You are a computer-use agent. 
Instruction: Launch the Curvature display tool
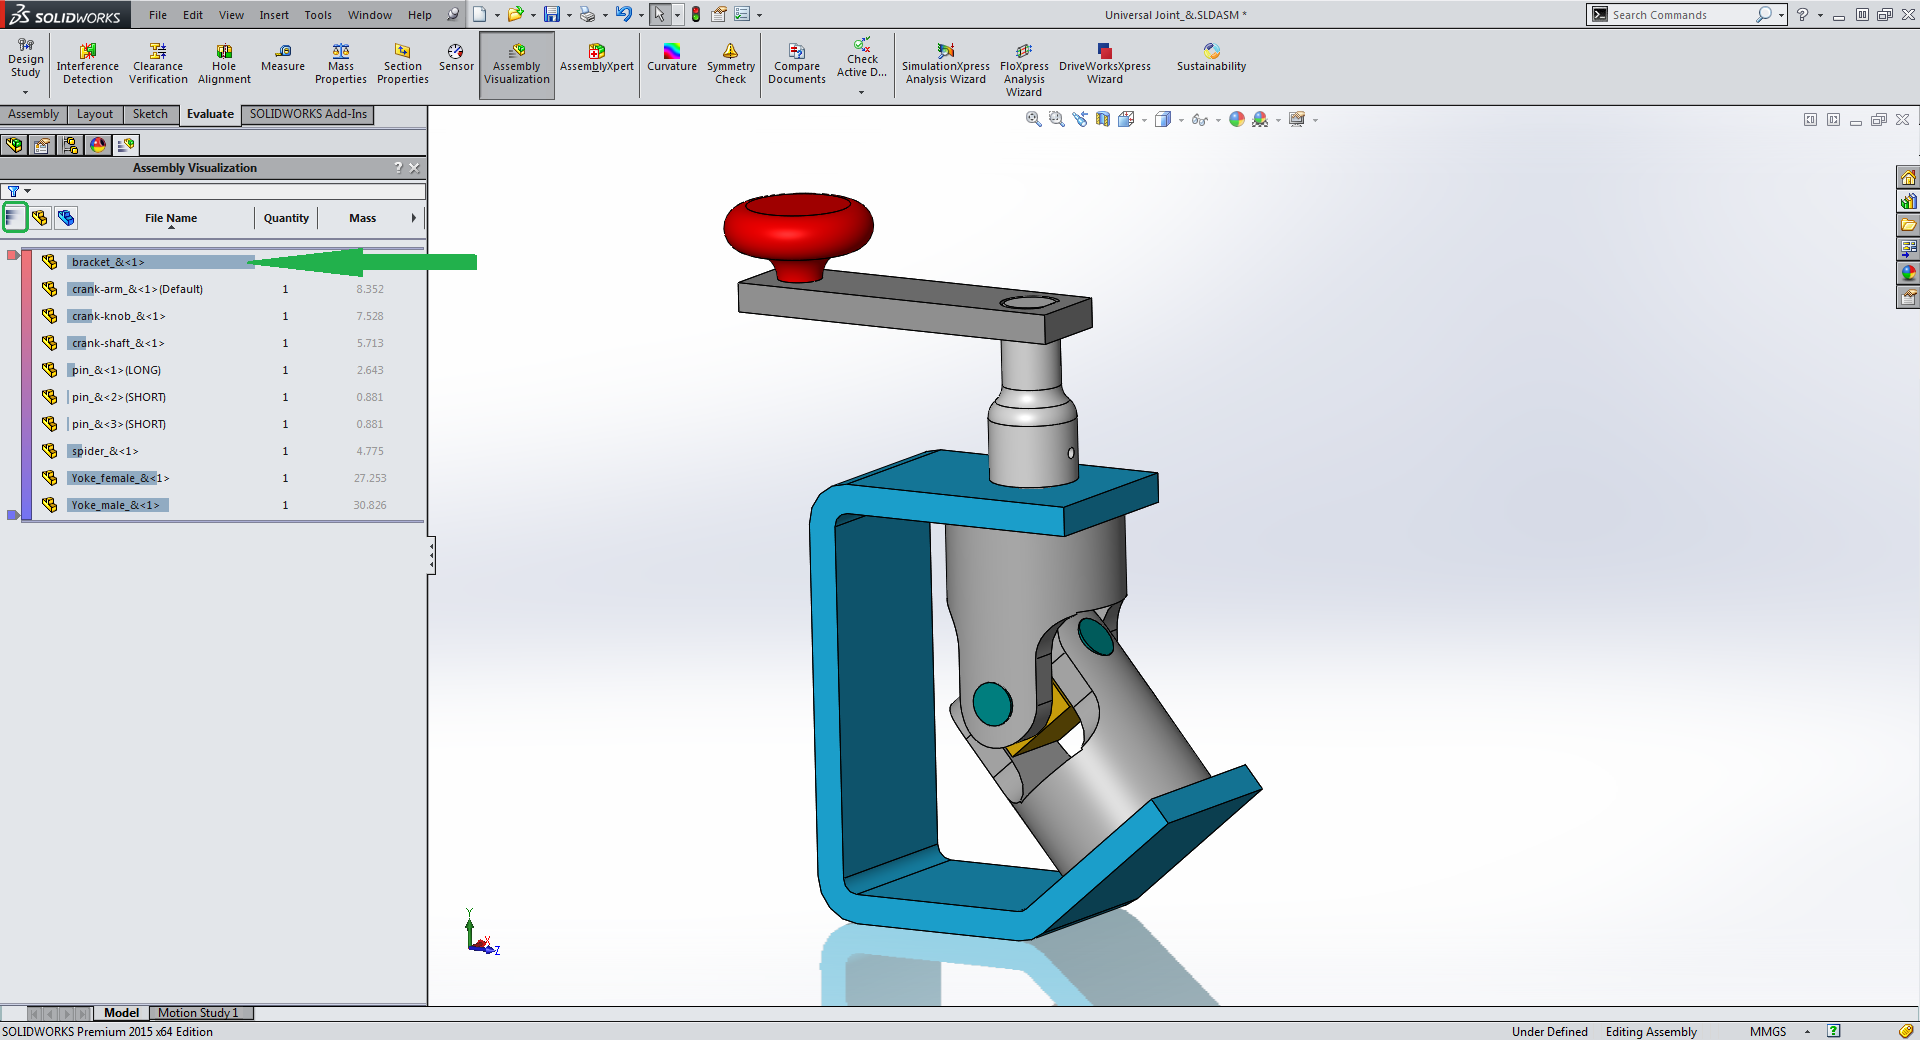click(x=671, y=58)
